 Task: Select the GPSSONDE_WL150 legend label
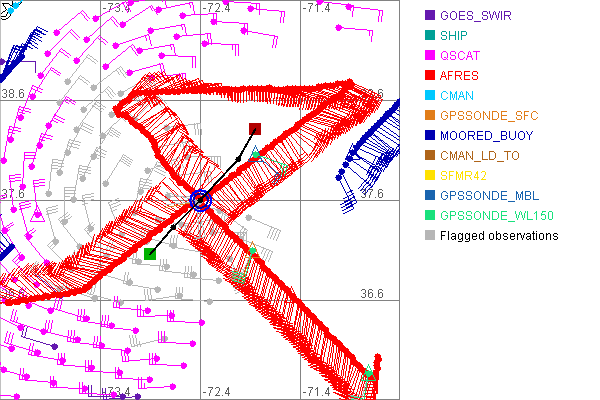pyautogui.click(x=497, y=216)
